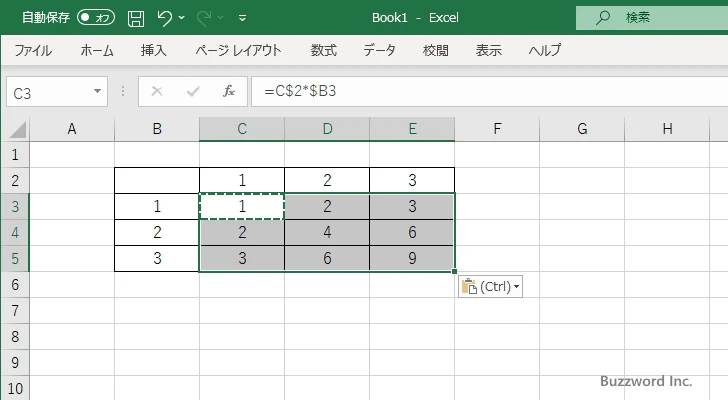This screenshot has width=728, height=400.
Task: Click cell E5 containing 9
Action: click(412, 258)
